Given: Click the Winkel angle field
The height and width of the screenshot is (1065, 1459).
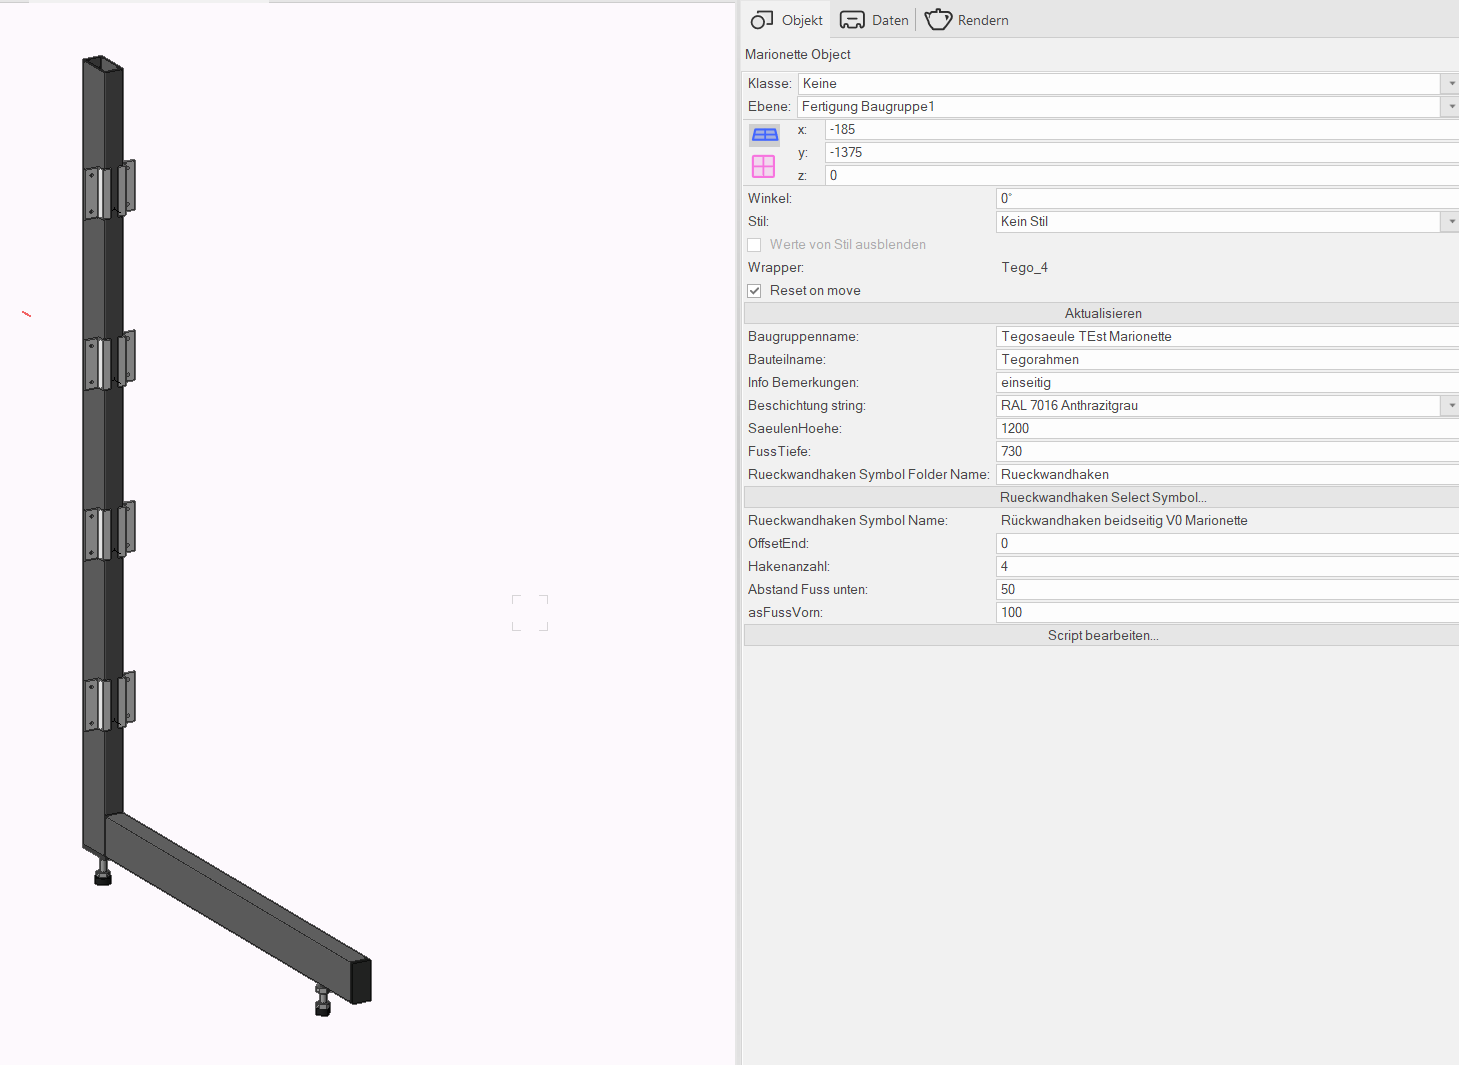Looking at the screenshot, I should tap(1225, 199).
